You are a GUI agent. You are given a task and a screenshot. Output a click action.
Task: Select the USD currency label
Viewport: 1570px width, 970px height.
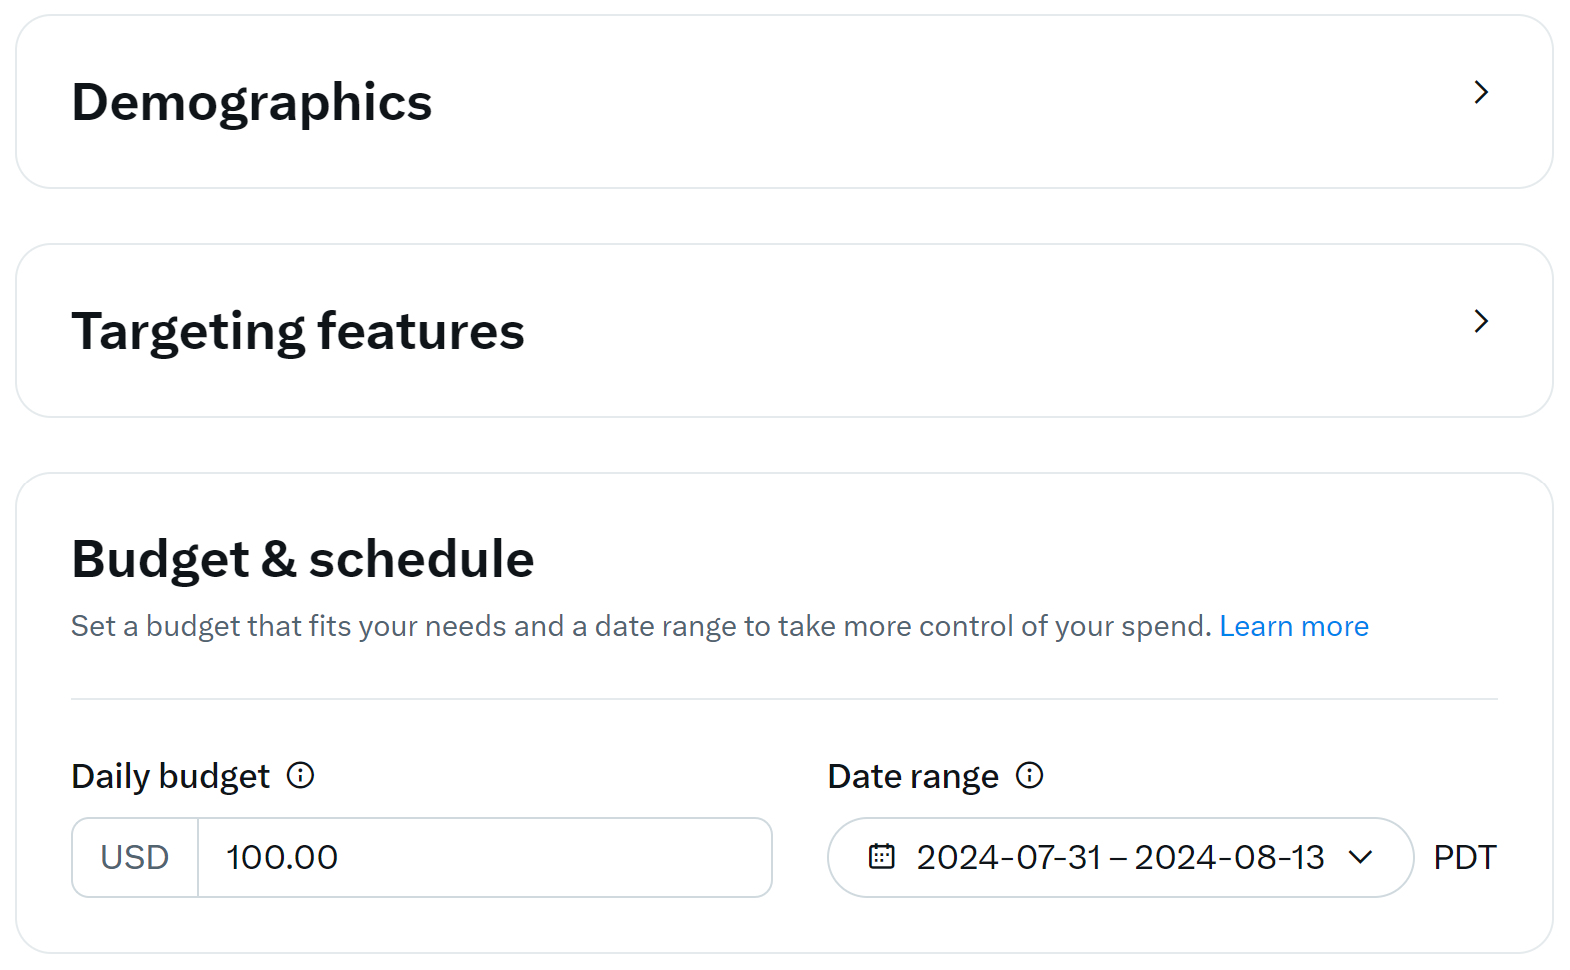[133, 857]
